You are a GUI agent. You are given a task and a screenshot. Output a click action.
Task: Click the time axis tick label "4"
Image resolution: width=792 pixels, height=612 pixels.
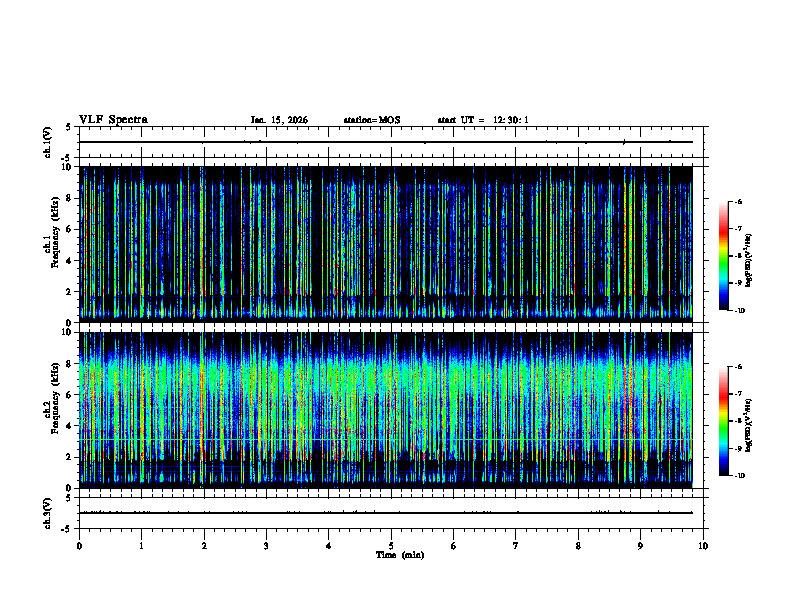coord(329,546)
